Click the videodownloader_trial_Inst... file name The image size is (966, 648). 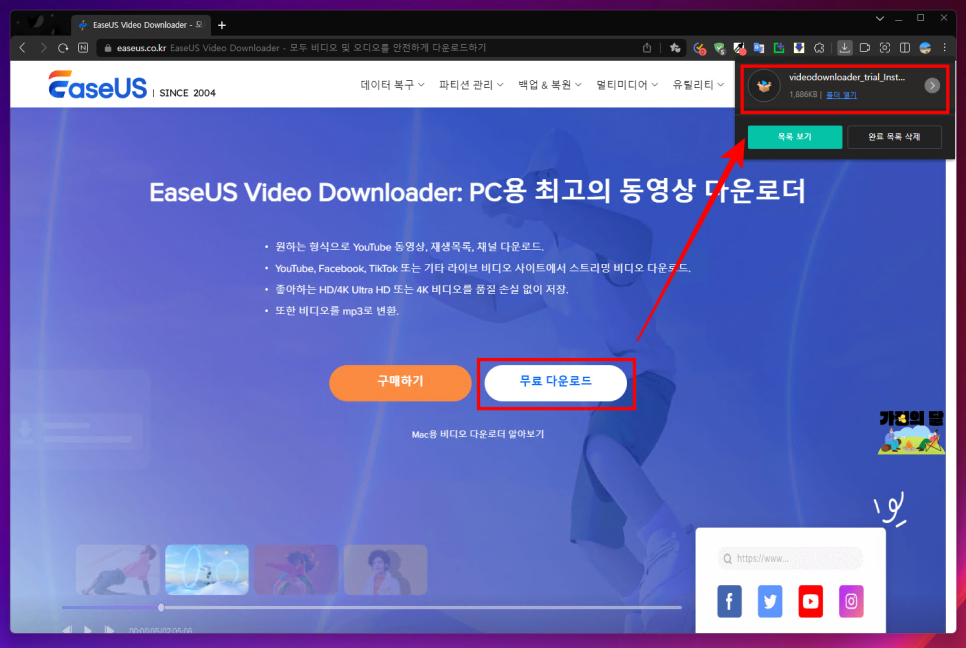coord(846,78)
